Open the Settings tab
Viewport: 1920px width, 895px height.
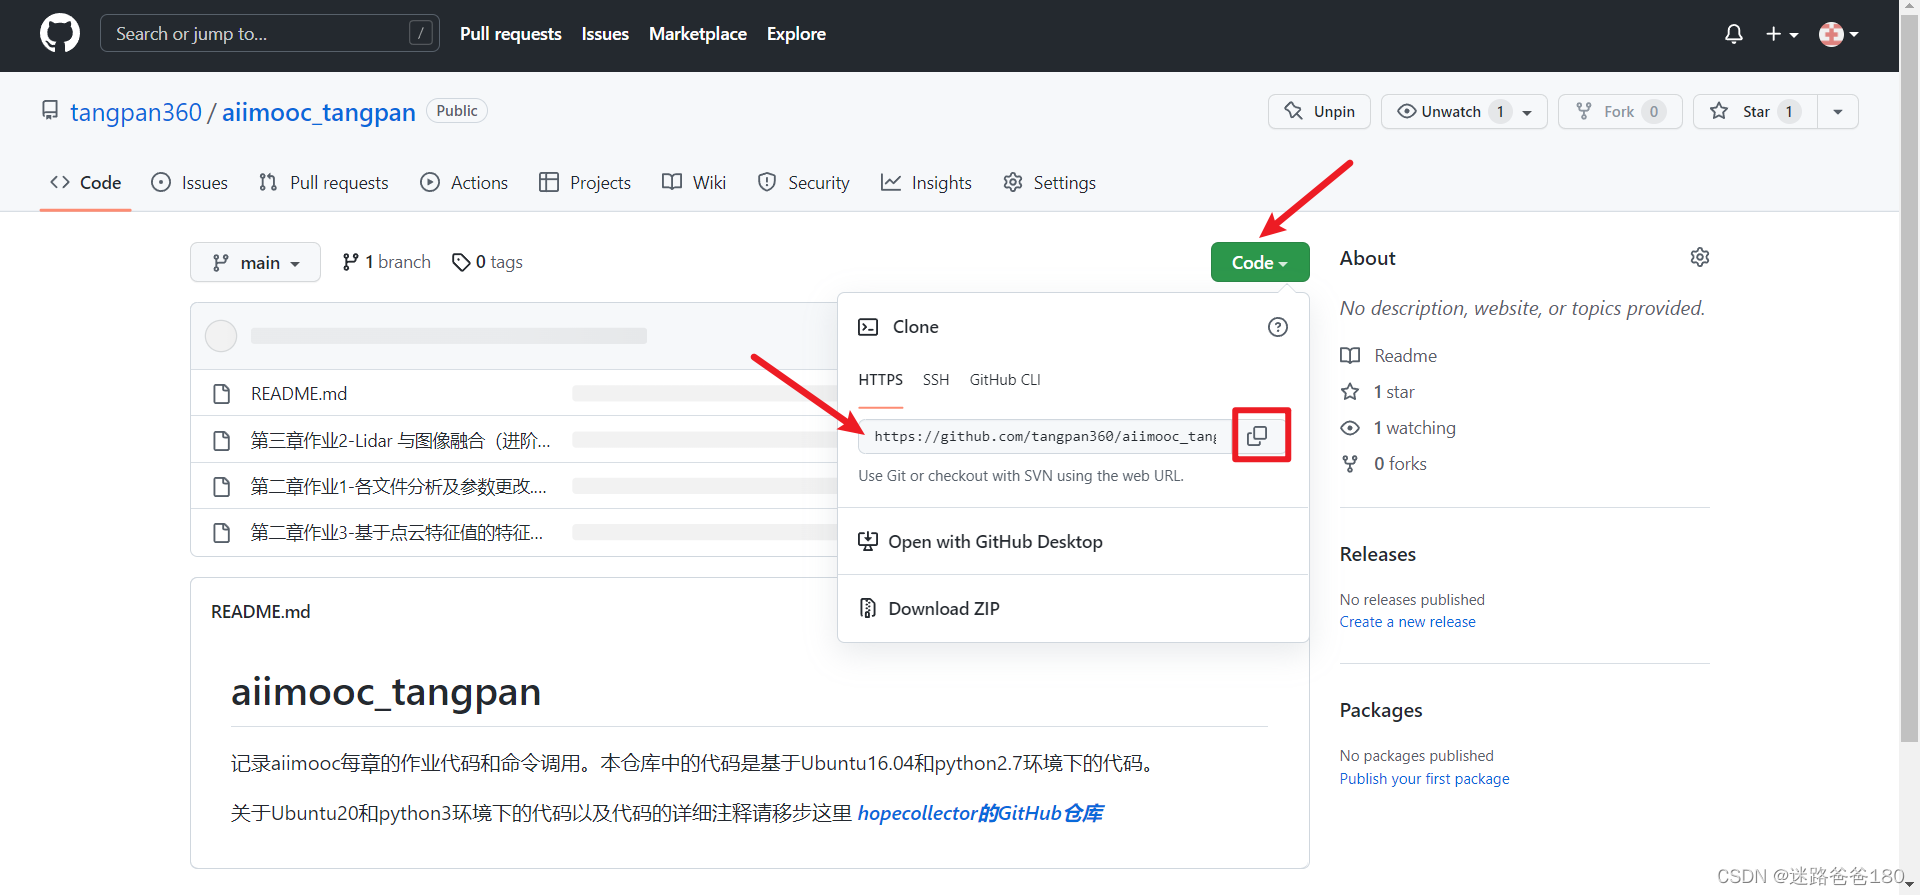point(1049,182)
